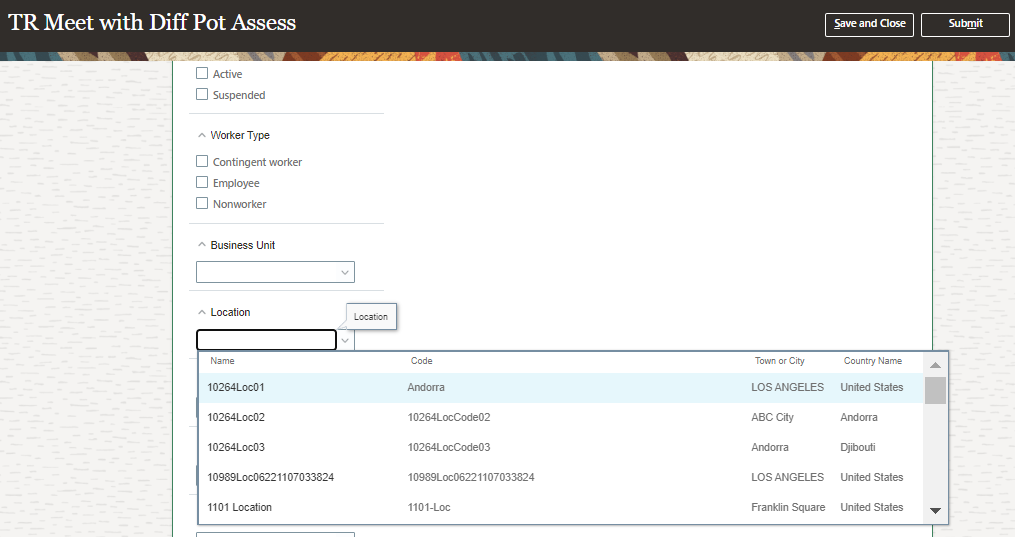Tick the Contingent worker checkbox
The height and width of the screenshot is (537, 1015).
coord(202,161)
